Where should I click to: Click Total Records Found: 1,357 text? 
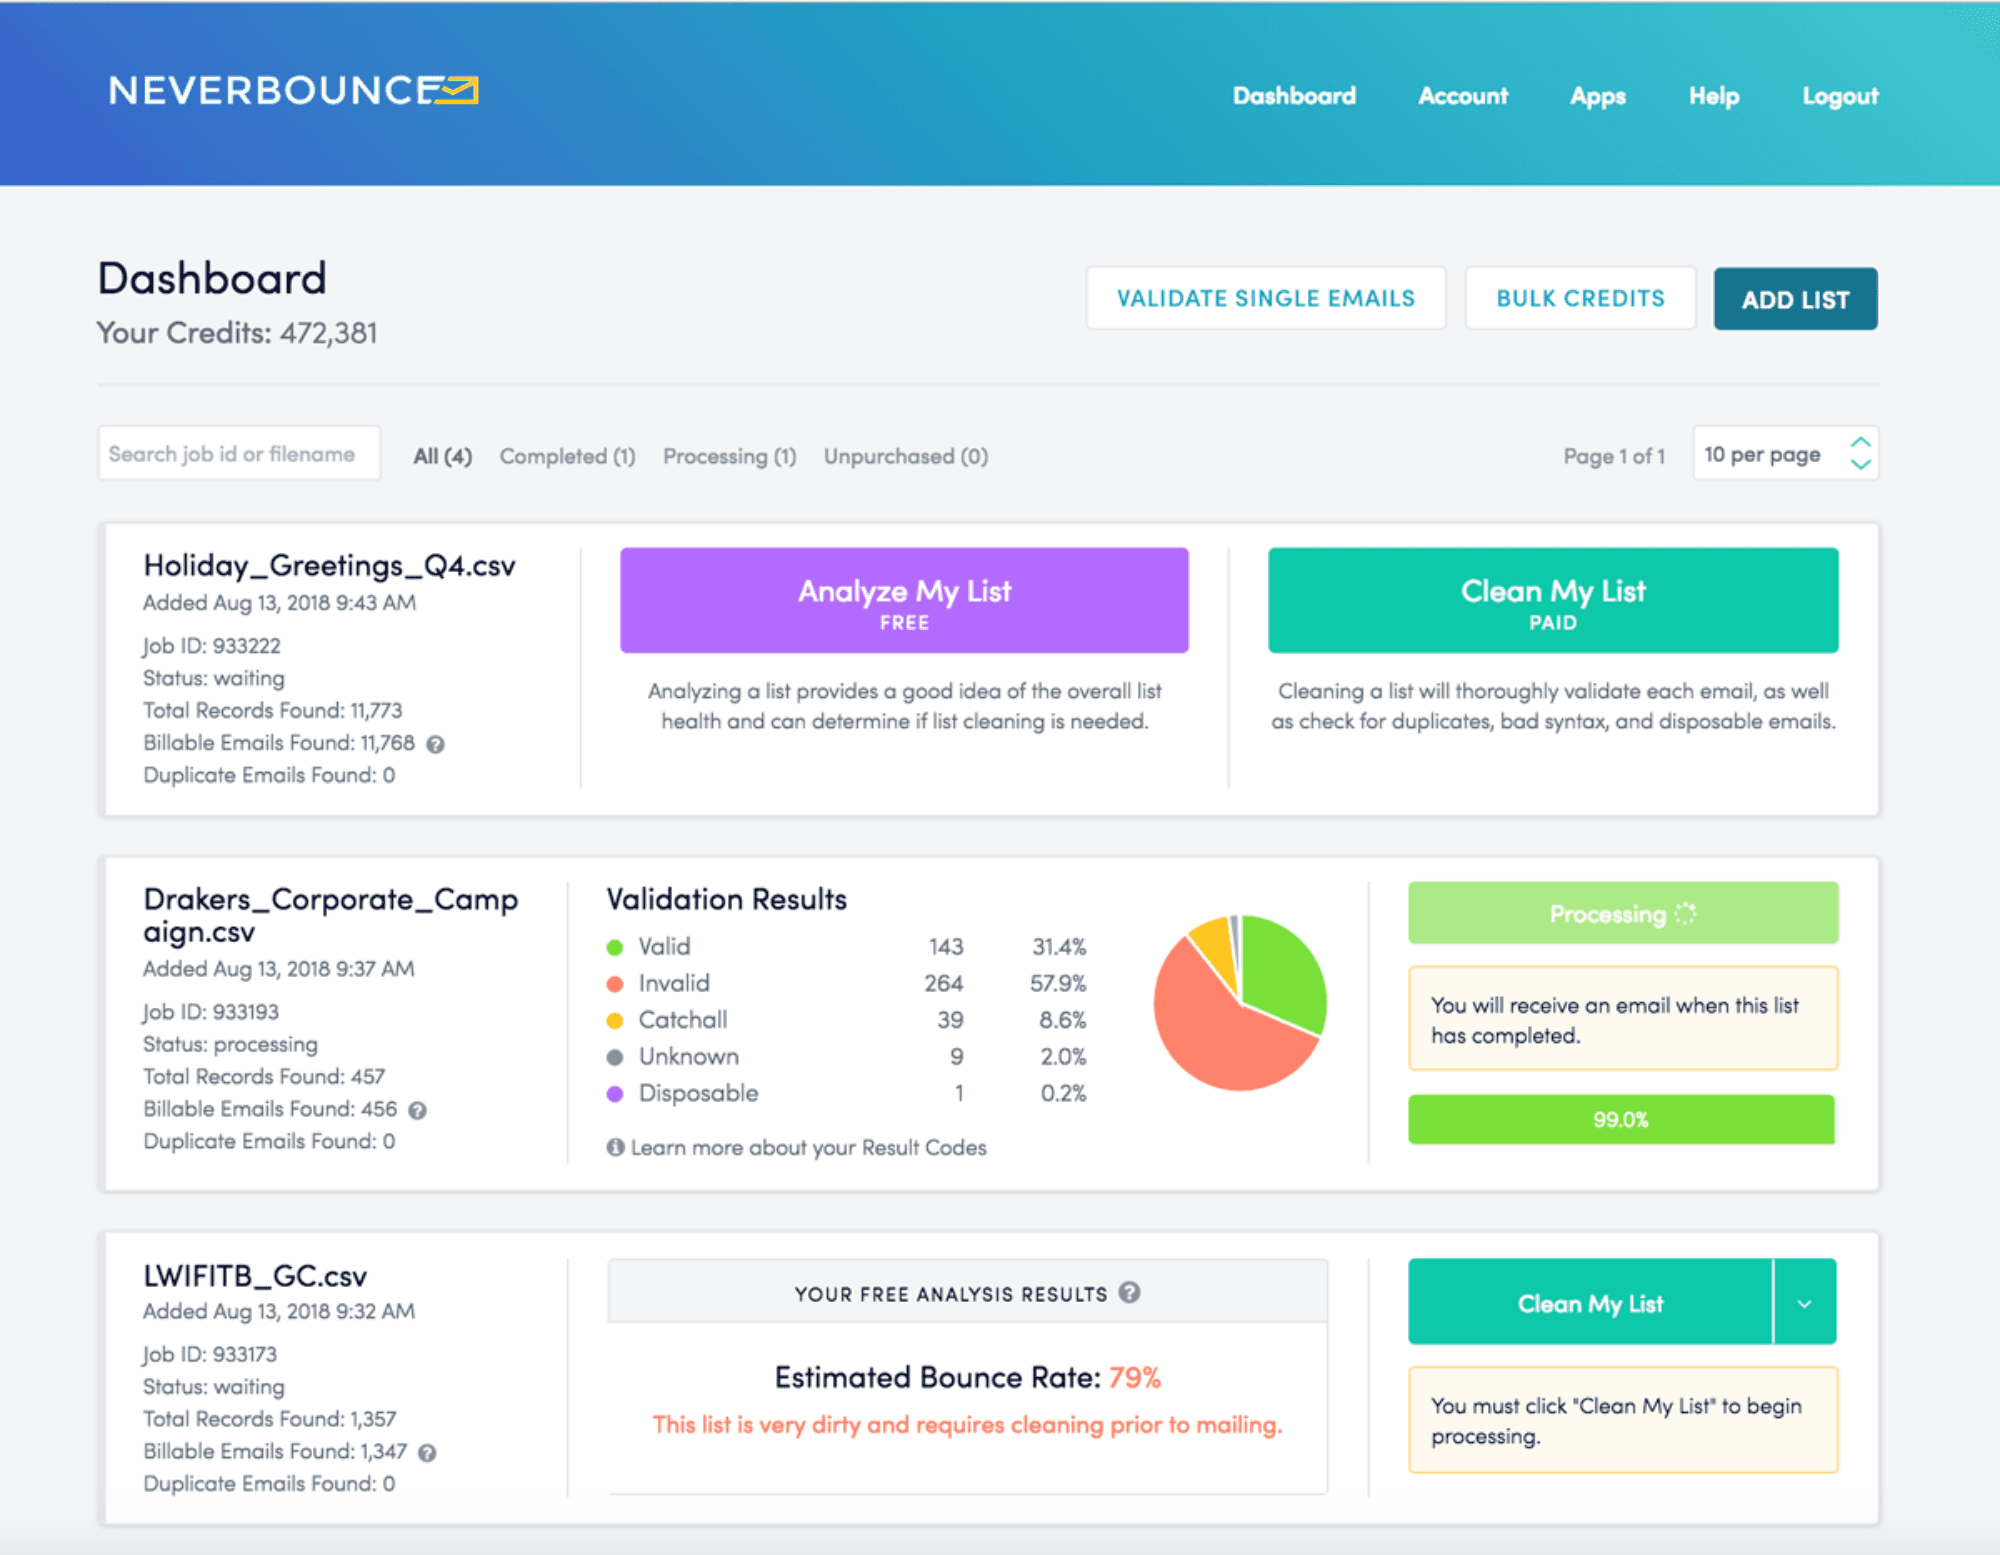(269, 1419)
